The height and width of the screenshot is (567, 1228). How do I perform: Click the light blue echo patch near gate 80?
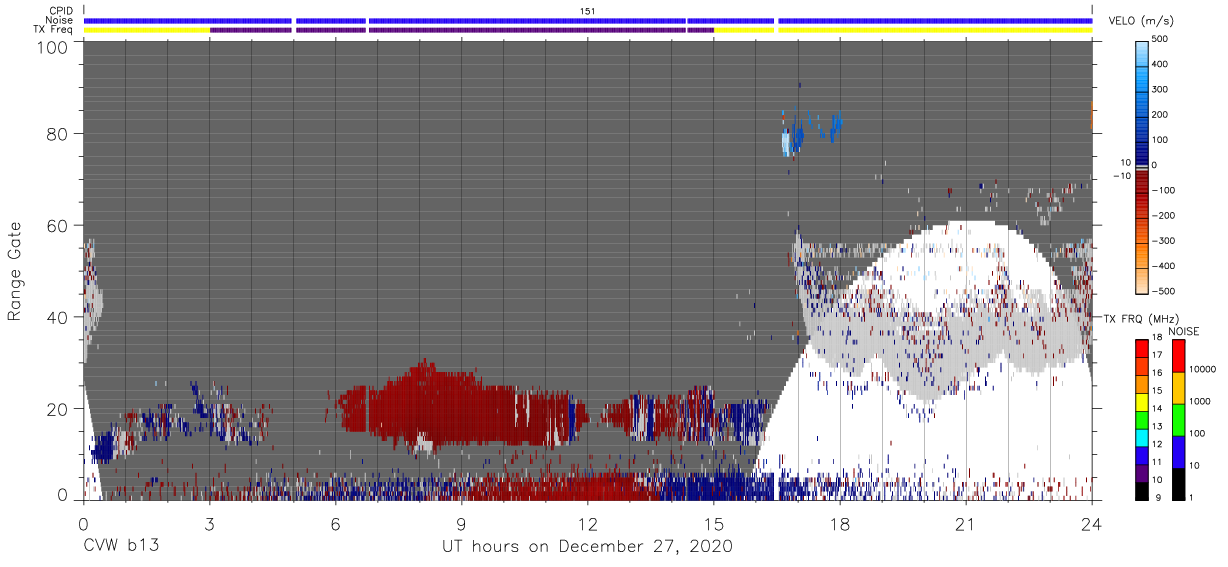point(785,143)
